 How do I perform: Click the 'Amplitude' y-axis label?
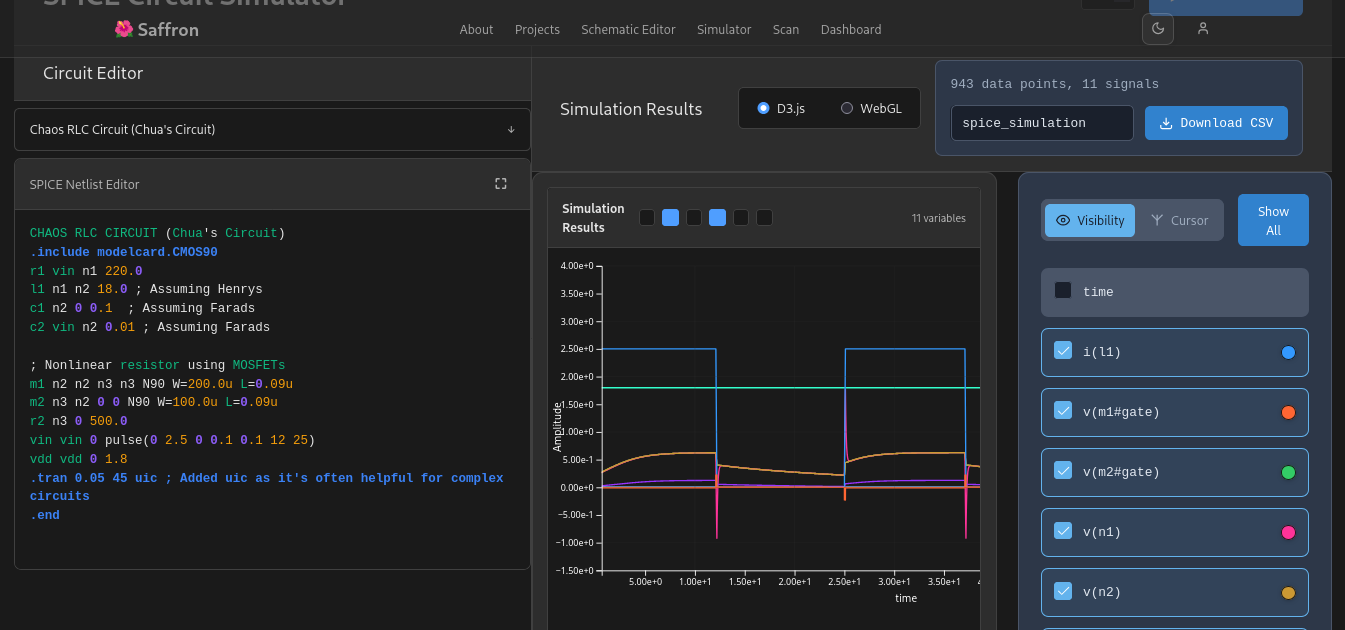[558, 425]
